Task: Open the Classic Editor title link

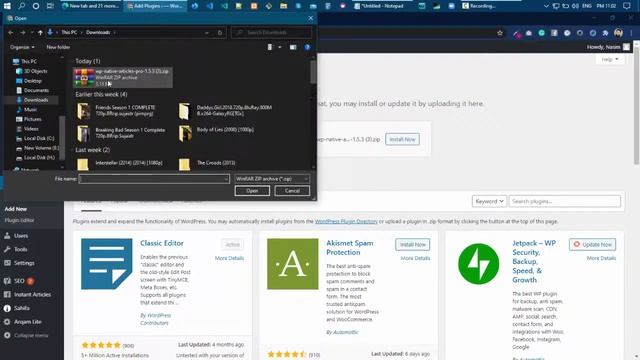Action: click(x=162, y=243)
